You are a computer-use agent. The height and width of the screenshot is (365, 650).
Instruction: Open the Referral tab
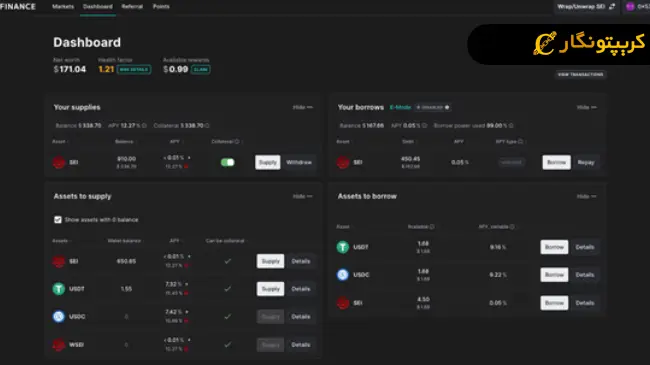132,7
